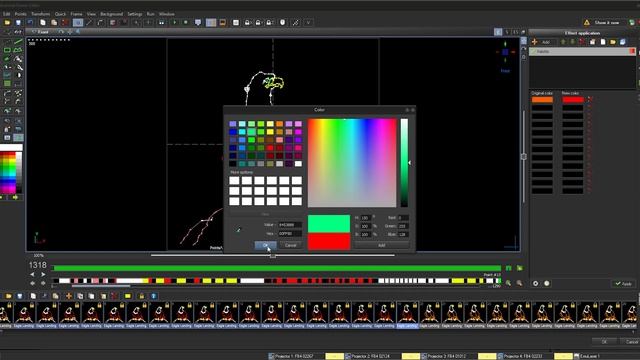Open the Window menu
Image resolution: width=640 pixels, height=360 pixels.
pos(167,14)
